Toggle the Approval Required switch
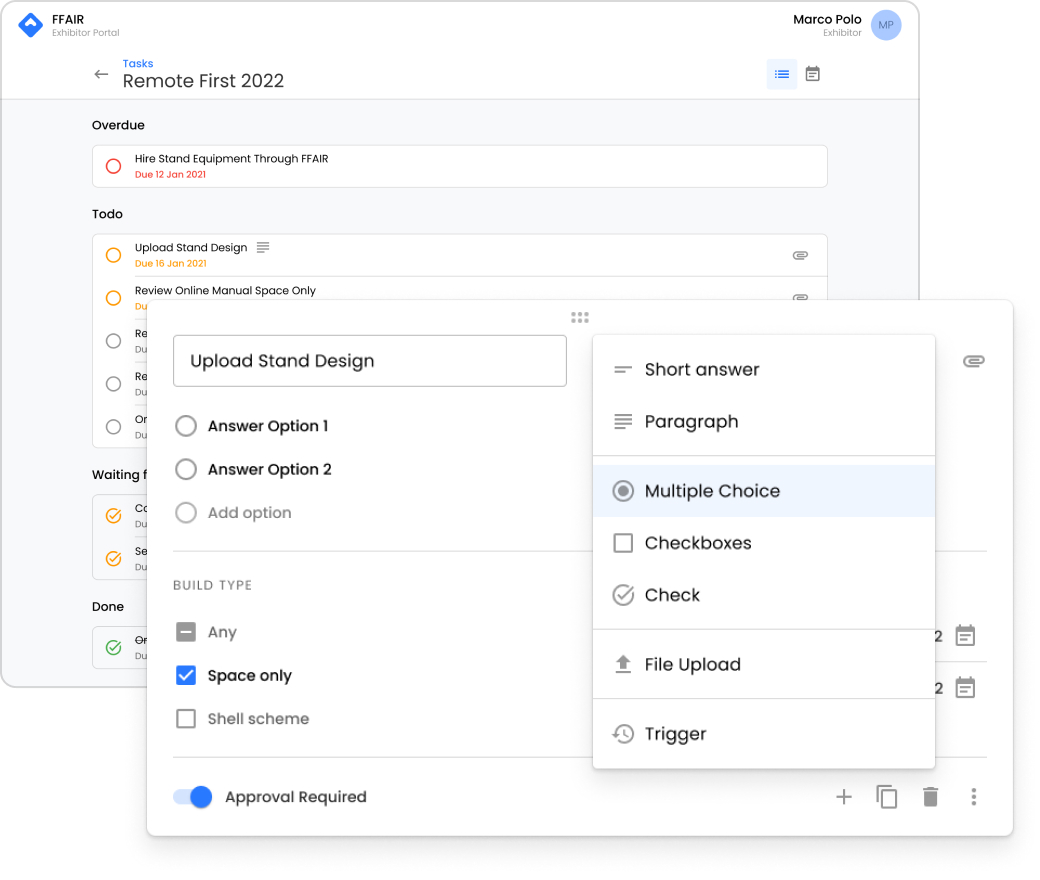This screenshot has width=1040, height=880. (x=192, y=796)
